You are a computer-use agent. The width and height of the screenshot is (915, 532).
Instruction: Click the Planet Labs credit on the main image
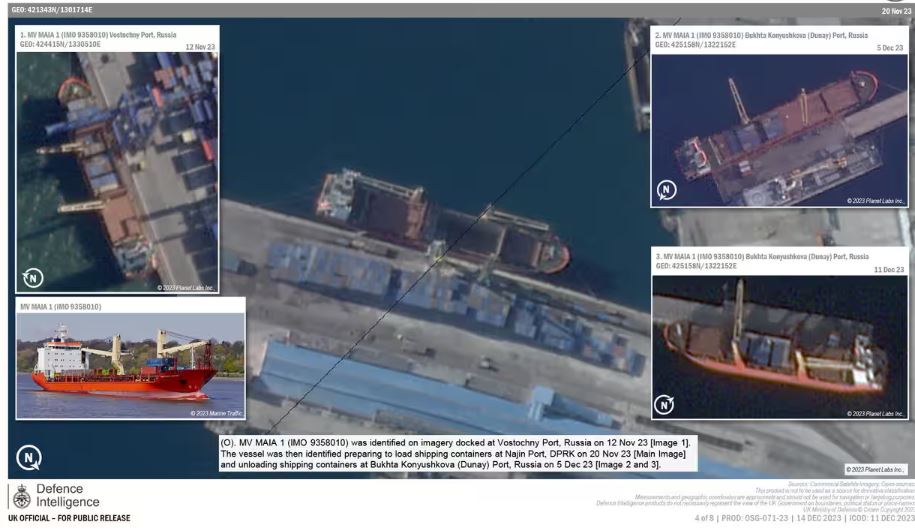875,469
